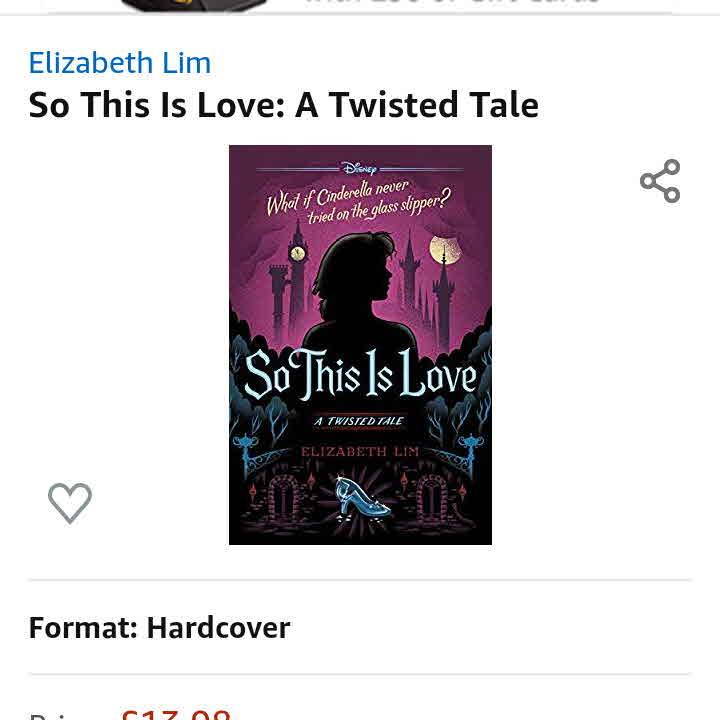The image size is (720, 720).
Task: Add book to wishlist with heart icon
Action: tap(70, 503)
